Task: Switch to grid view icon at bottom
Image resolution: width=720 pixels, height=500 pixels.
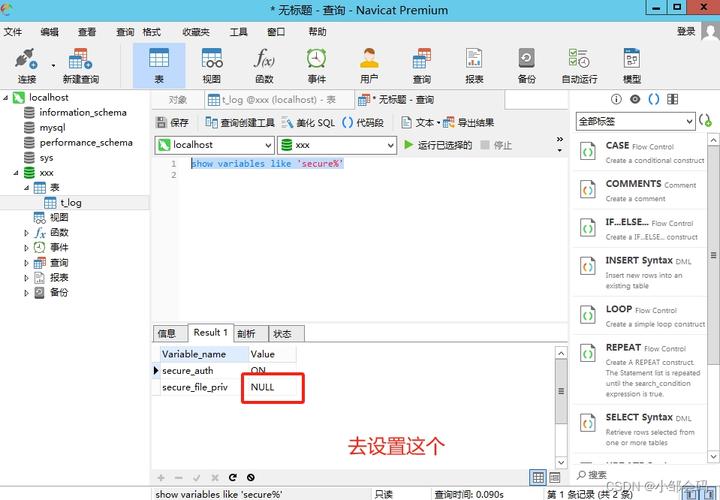Action: [538, 478]
